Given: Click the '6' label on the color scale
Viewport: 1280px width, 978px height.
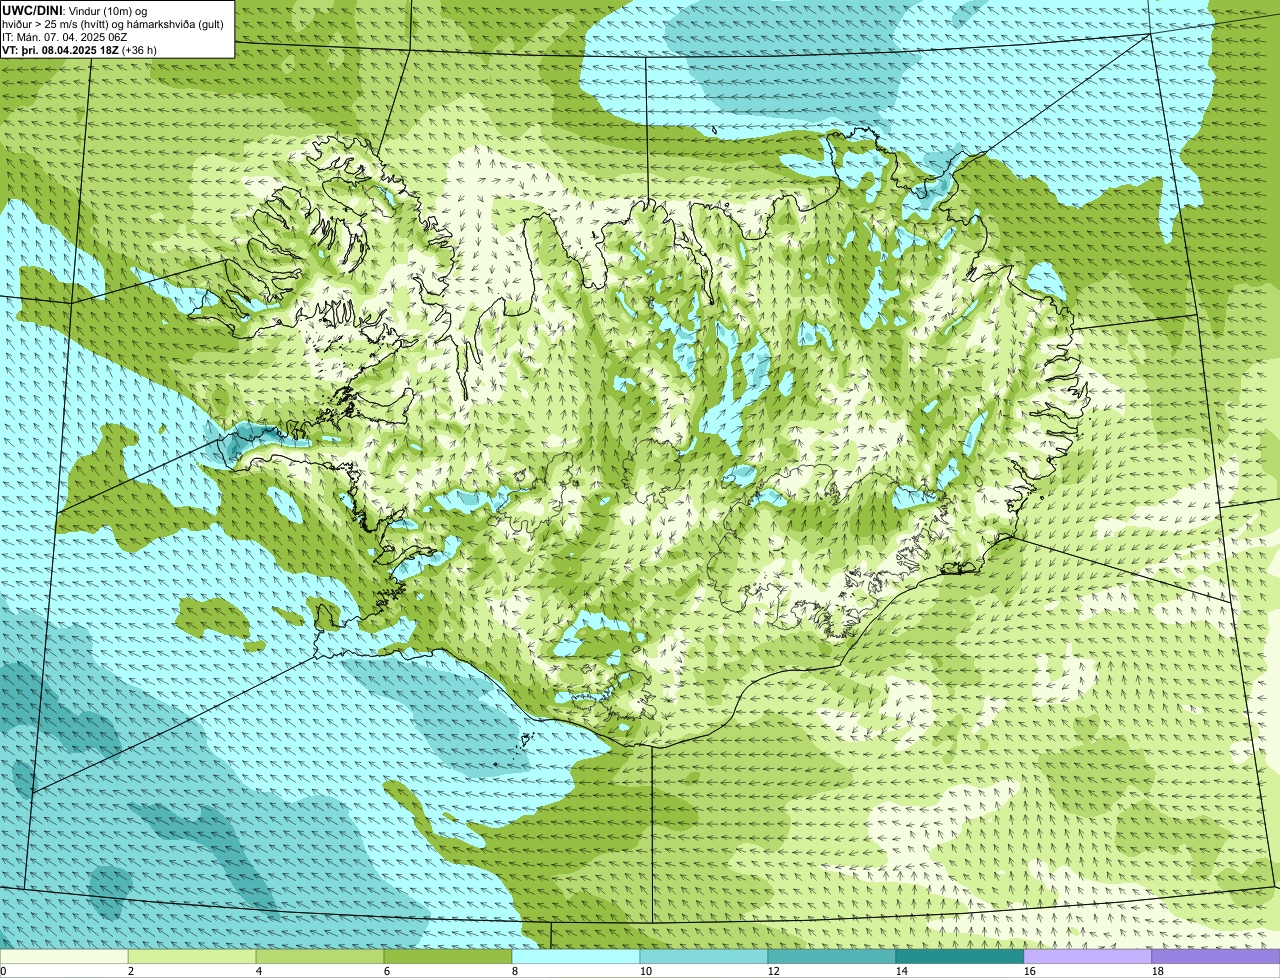Looking at the screenshot, I should pyautogui.click(x=387, y=971).
